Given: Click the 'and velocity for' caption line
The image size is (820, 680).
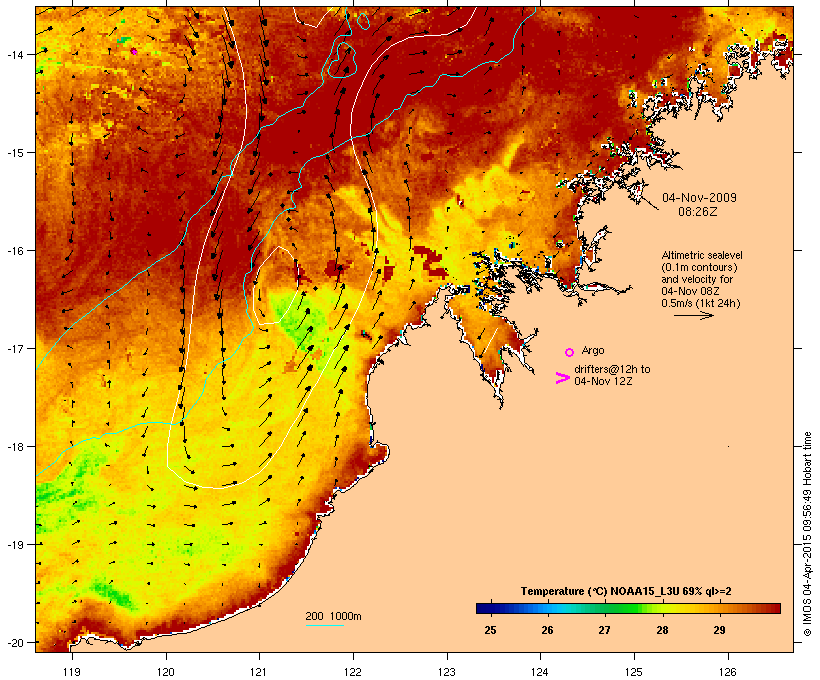Looking at the screenshot, I should 697,279.
